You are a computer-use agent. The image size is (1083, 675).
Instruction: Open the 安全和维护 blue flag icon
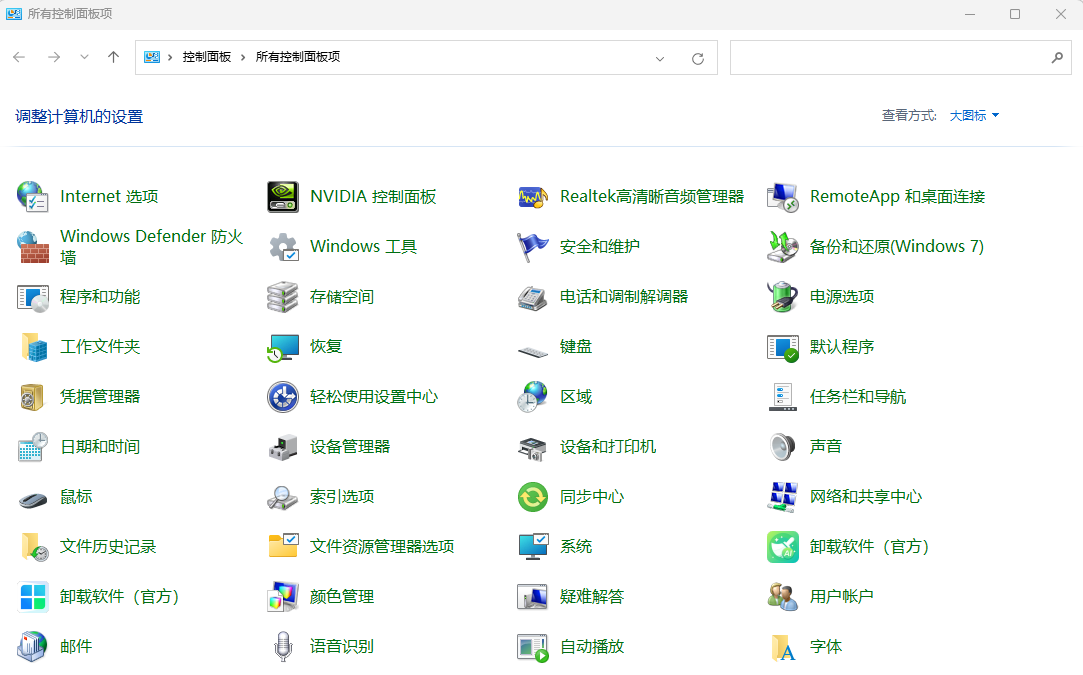coord(533,247)
